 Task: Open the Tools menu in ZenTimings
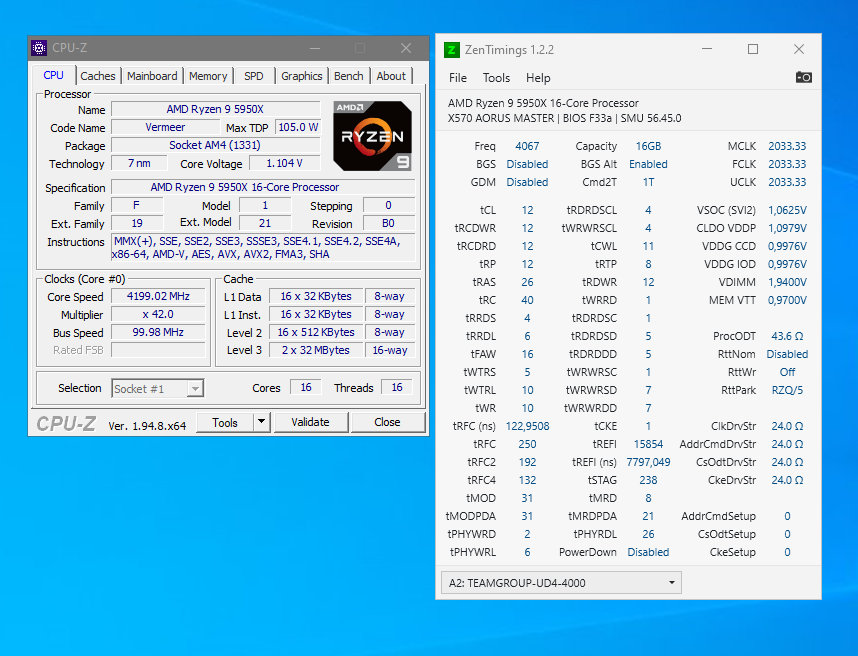click(x=496, y=78)
